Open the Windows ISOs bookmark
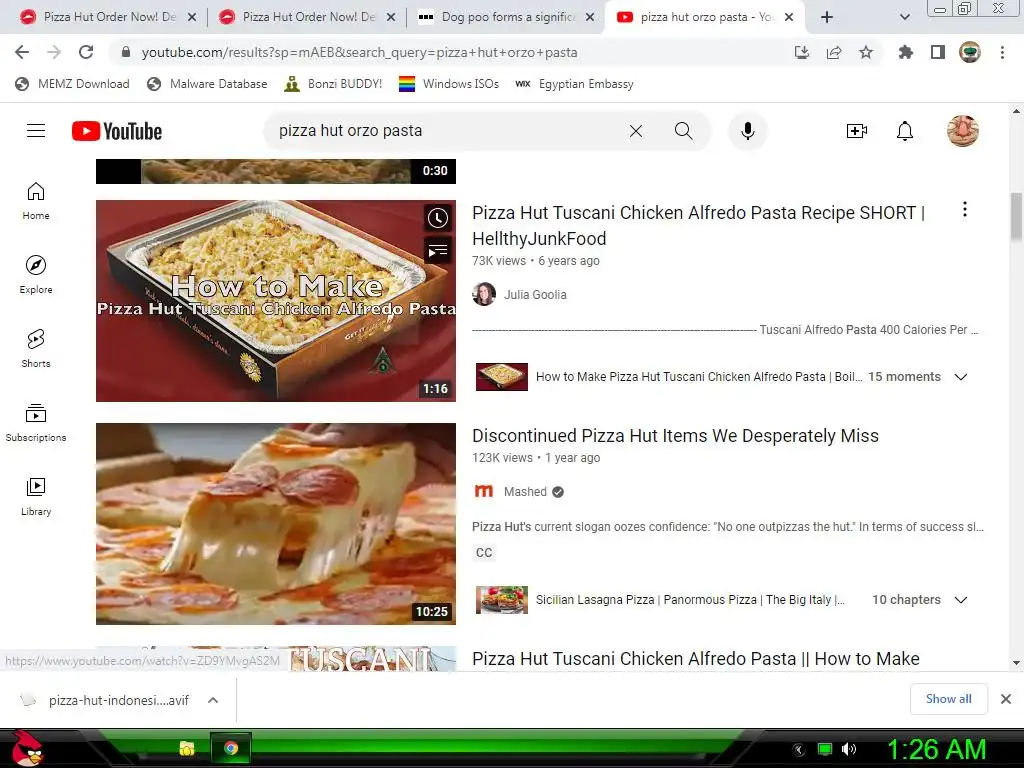This screenshot has height=768, width=1024. [449, 84]
